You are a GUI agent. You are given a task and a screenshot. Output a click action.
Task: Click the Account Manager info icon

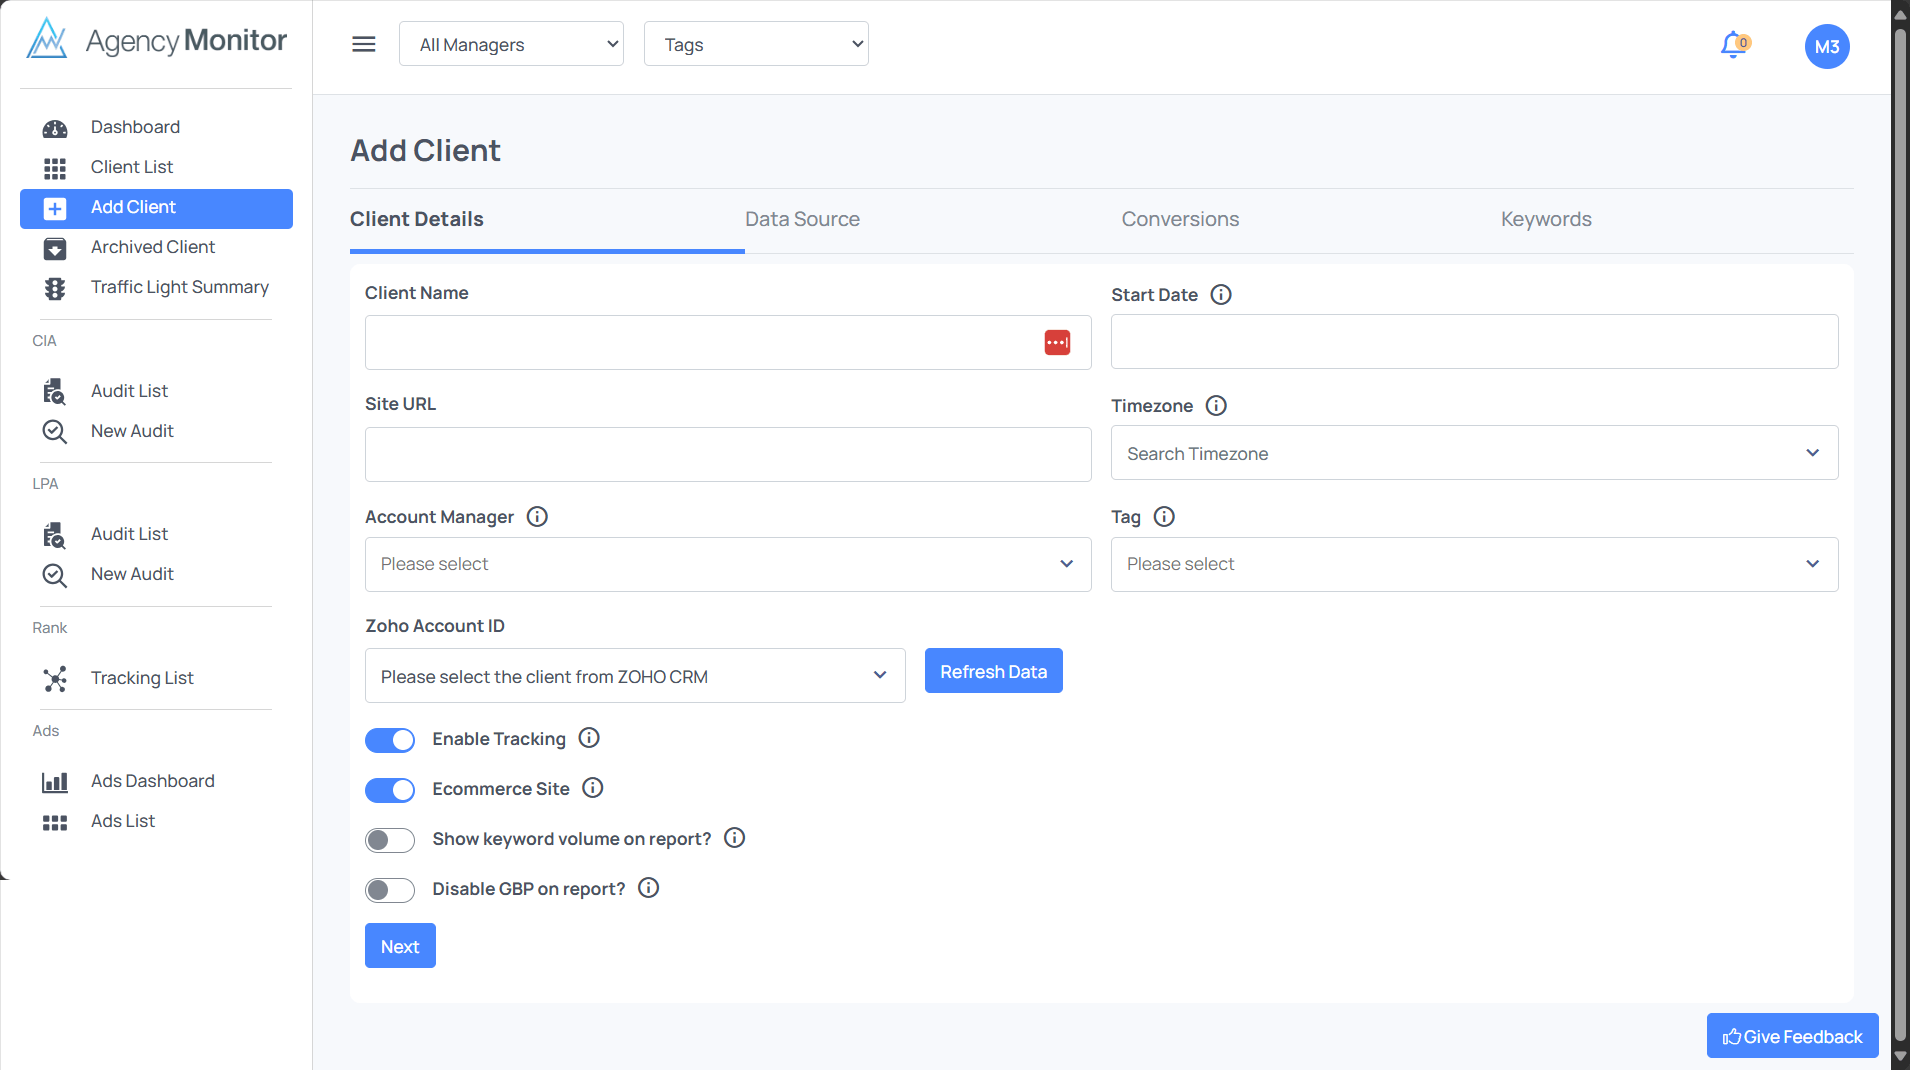click(537, 517)
